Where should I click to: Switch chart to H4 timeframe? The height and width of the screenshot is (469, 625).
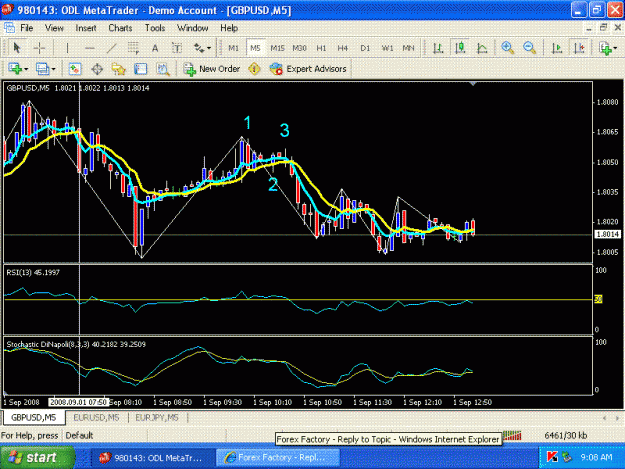[x=342, y=48]
